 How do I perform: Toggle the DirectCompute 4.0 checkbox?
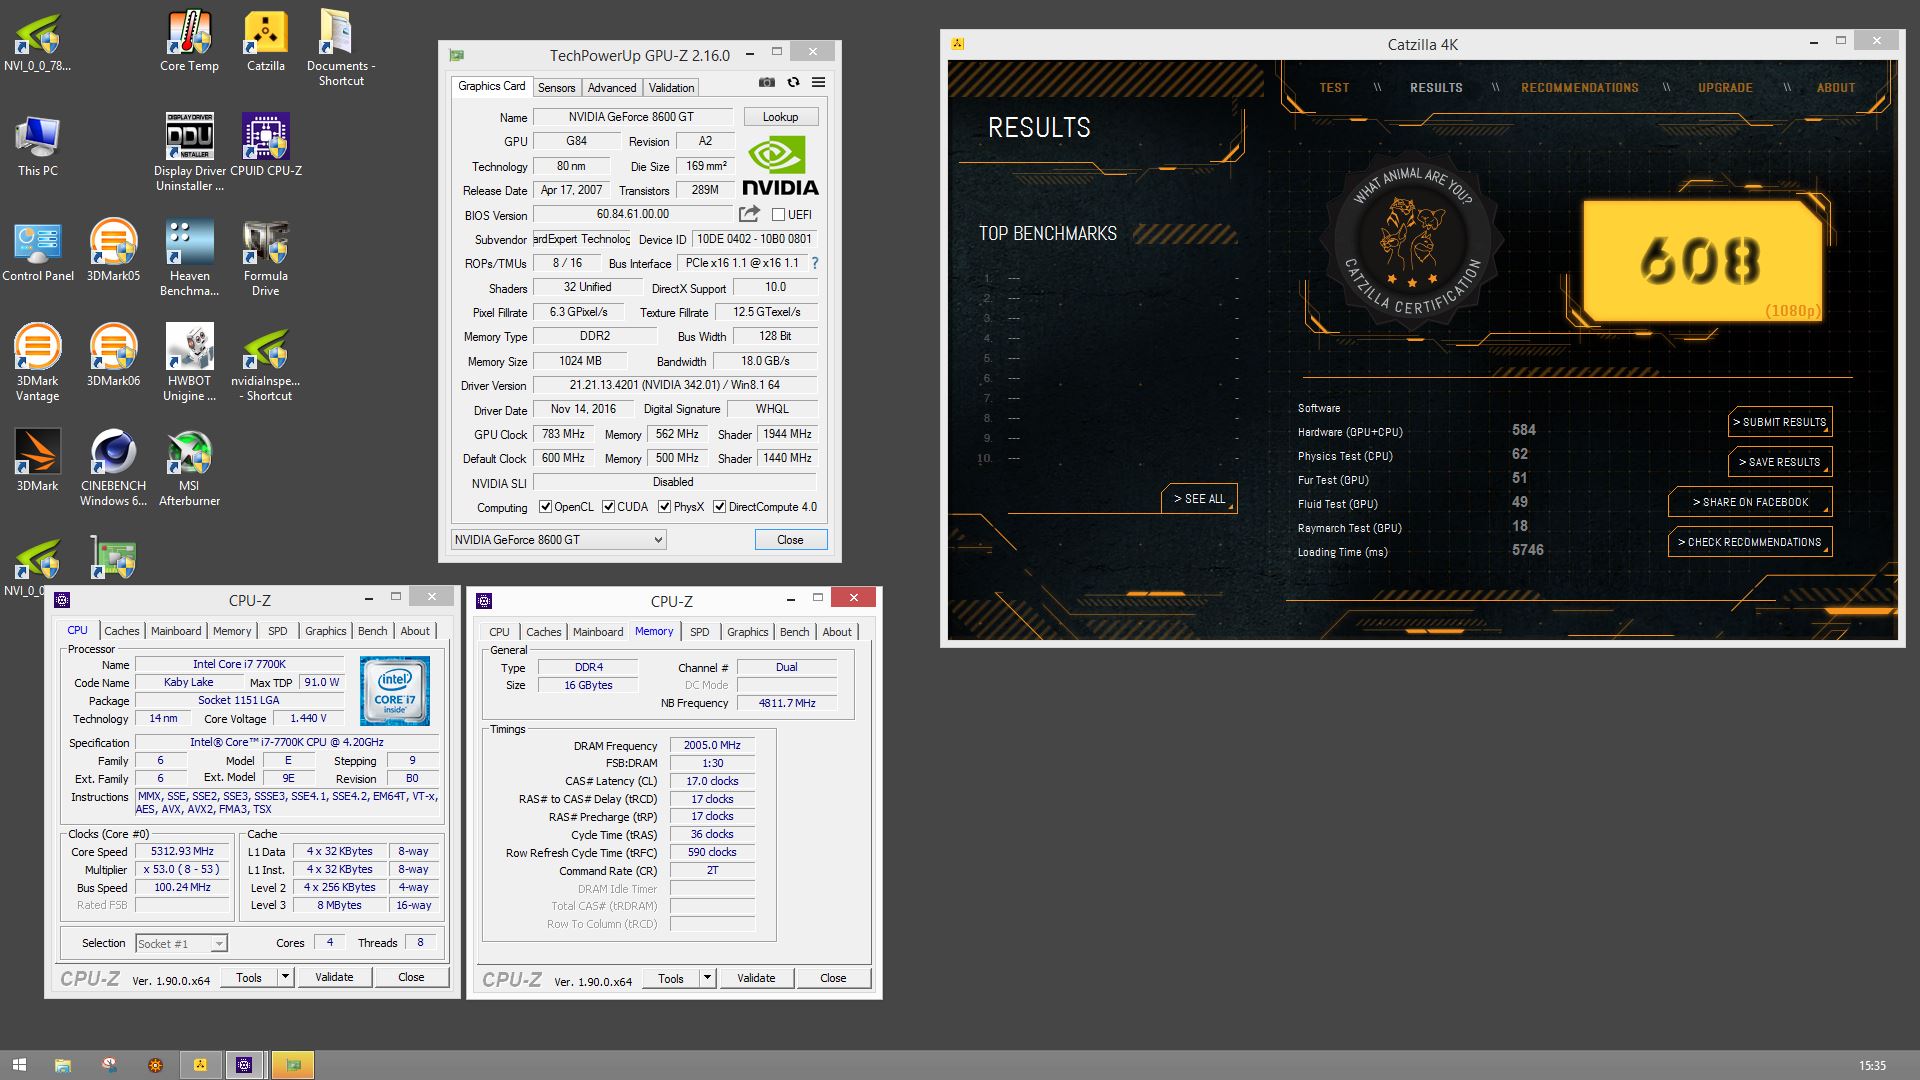click(719, 507)
